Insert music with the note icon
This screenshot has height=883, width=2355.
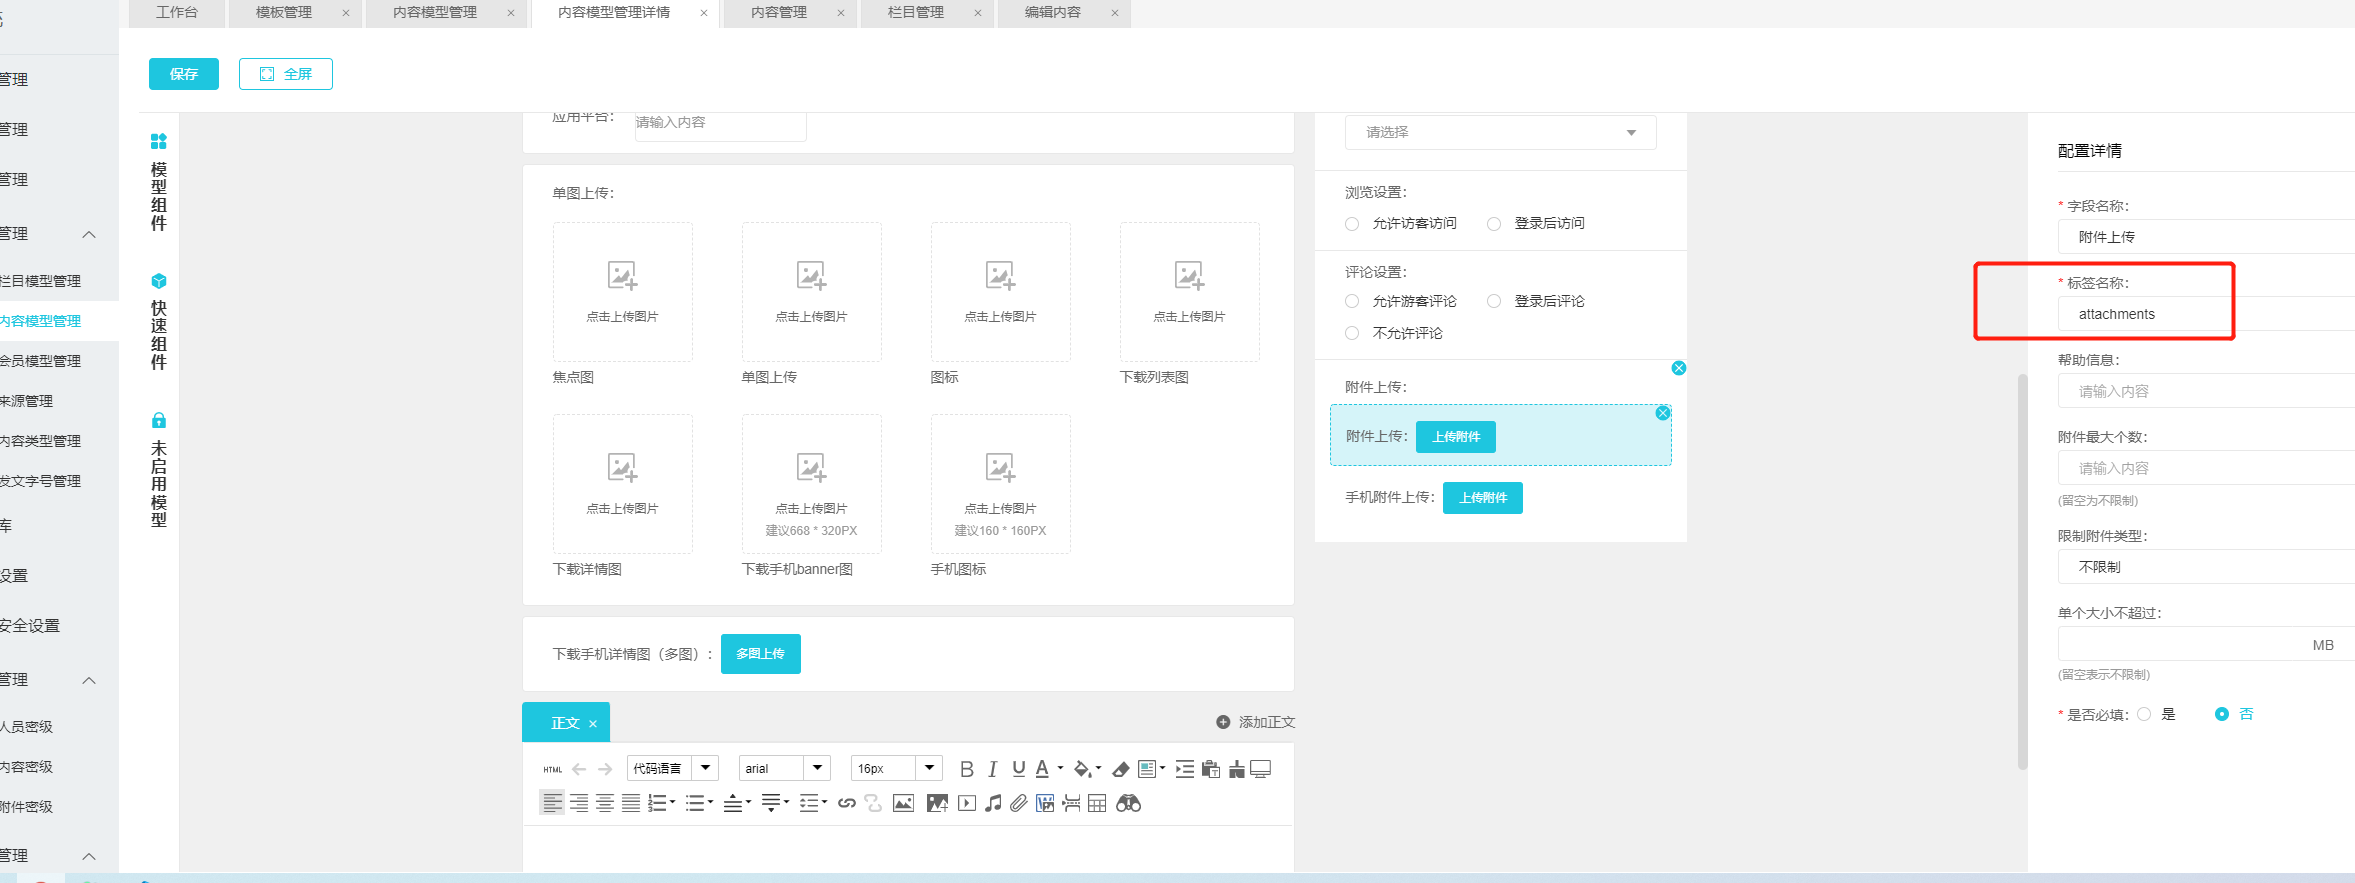point(993,803)
